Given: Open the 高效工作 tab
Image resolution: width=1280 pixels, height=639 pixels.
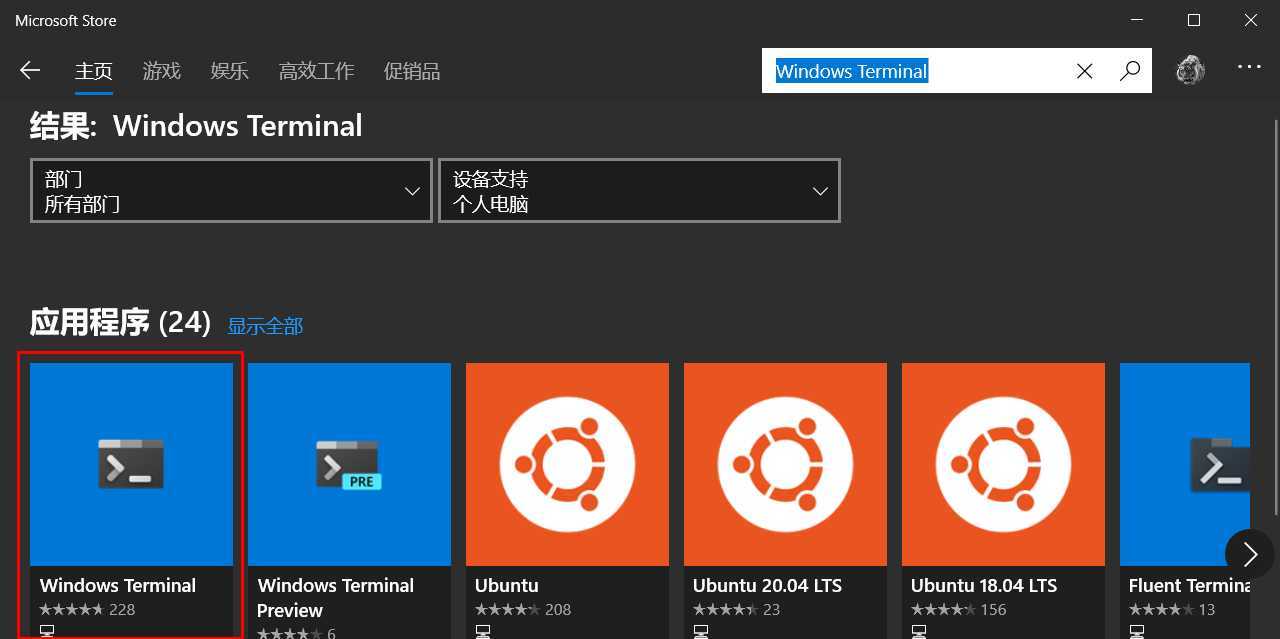Looking at the screenshot, I should coord(317,71).
